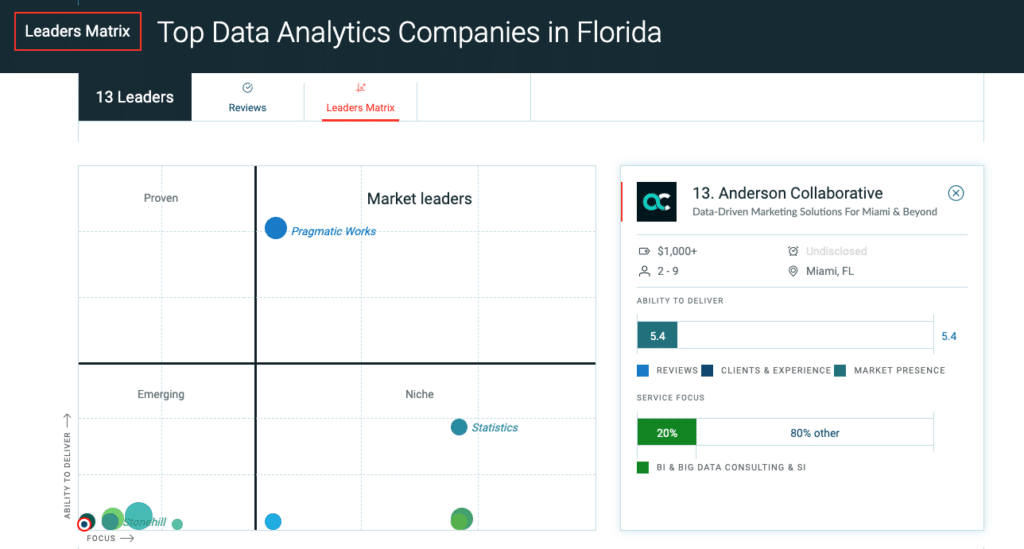Screen dimensions: 1024x549
Task: Click the red-ringed bubble on the focus axis
Action: (84, 524)
